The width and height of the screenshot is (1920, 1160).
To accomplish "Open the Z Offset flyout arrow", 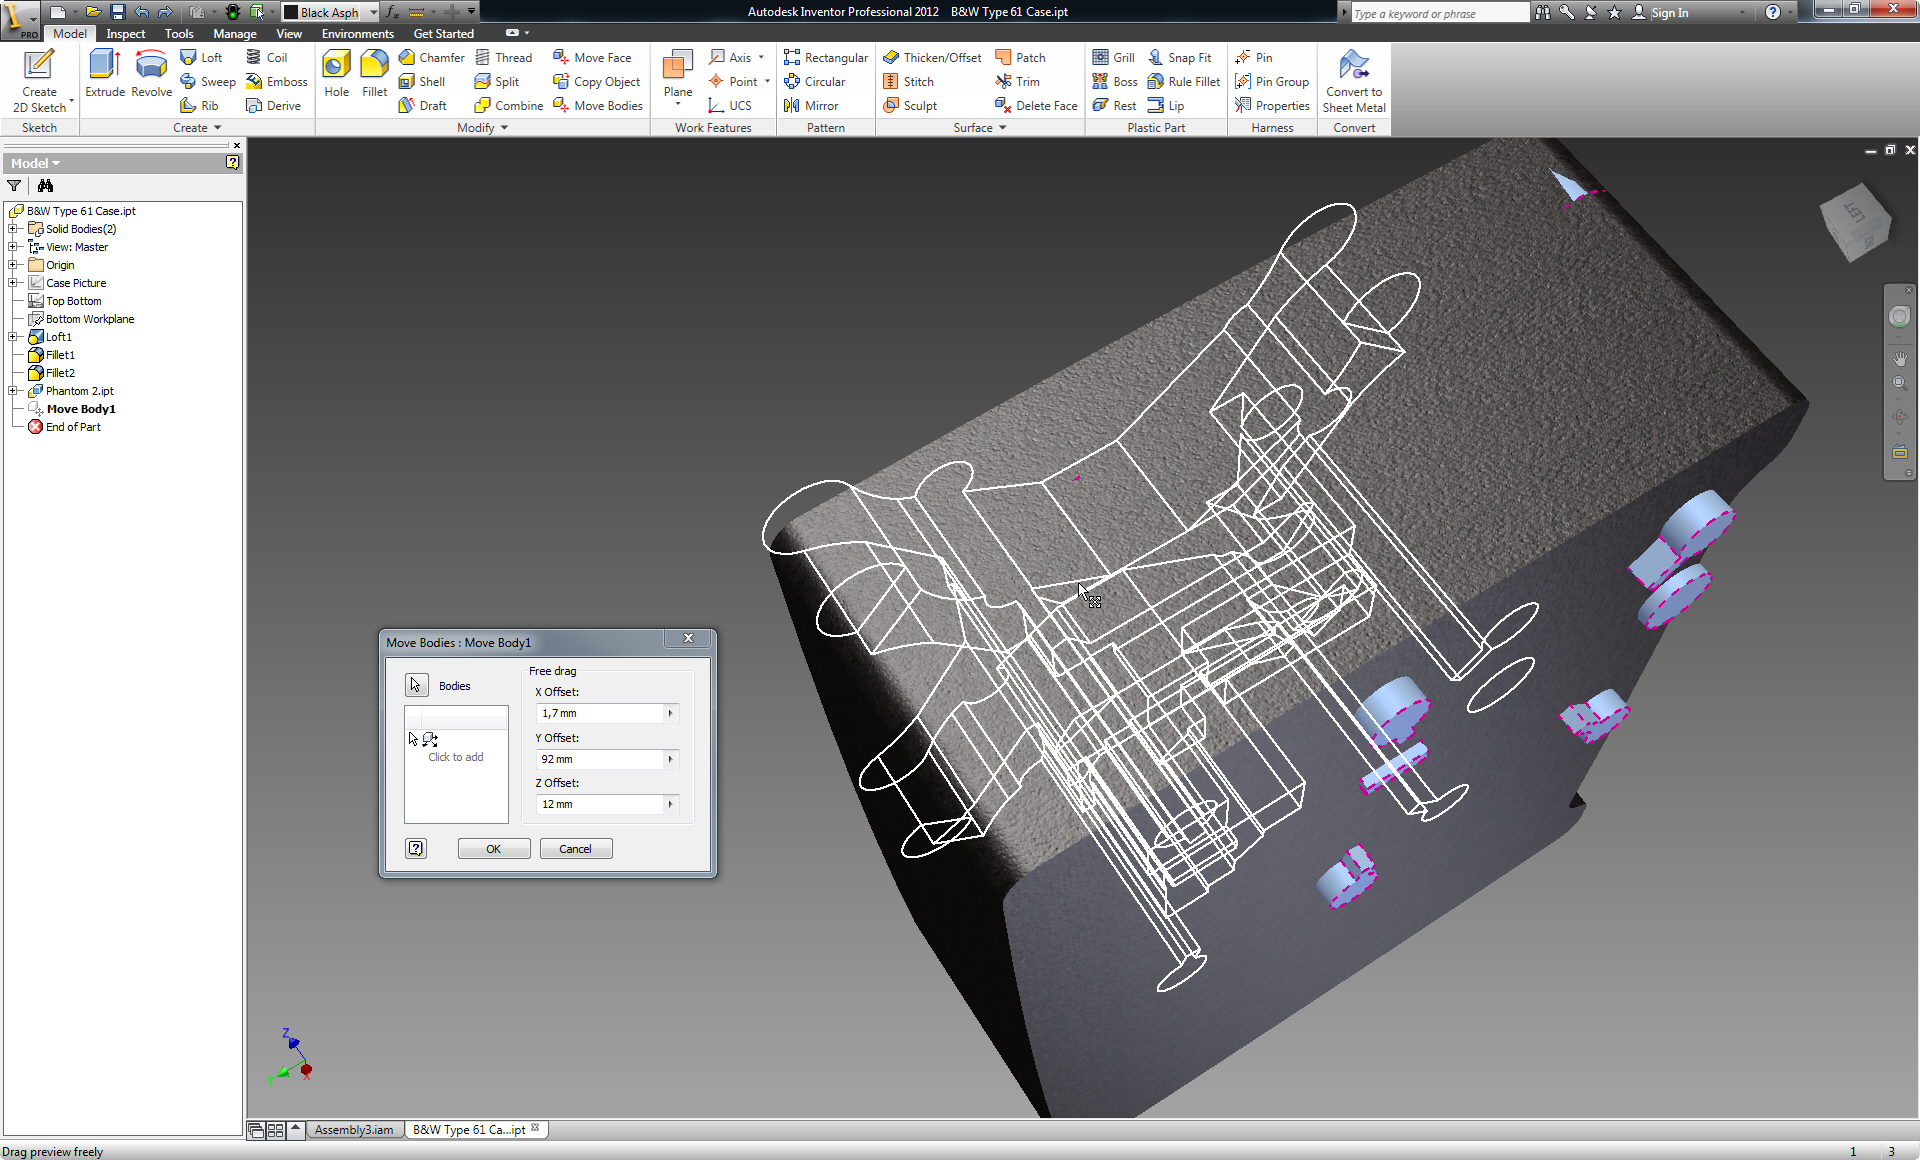I will coord(671,804).
